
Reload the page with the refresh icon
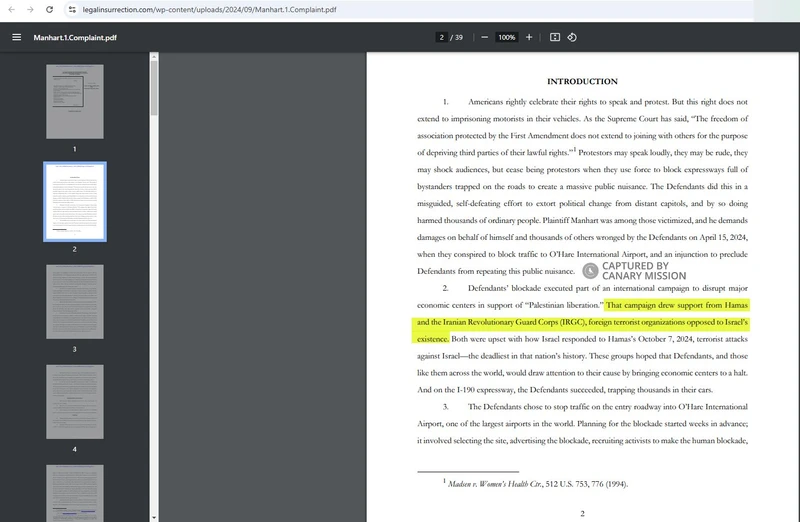tap(49, 9)
